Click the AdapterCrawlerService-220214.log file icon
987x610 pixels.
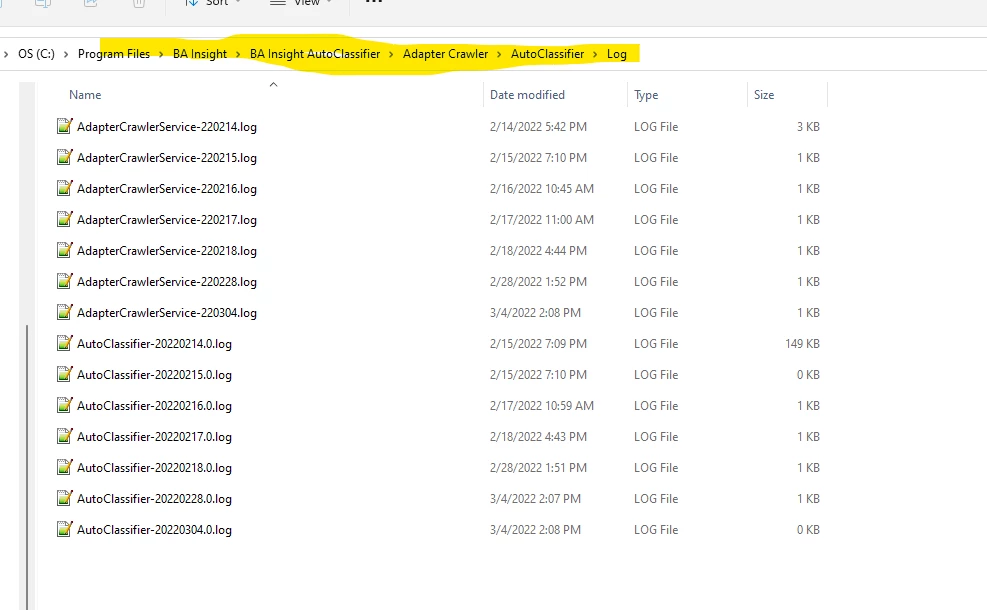(65, 127)
